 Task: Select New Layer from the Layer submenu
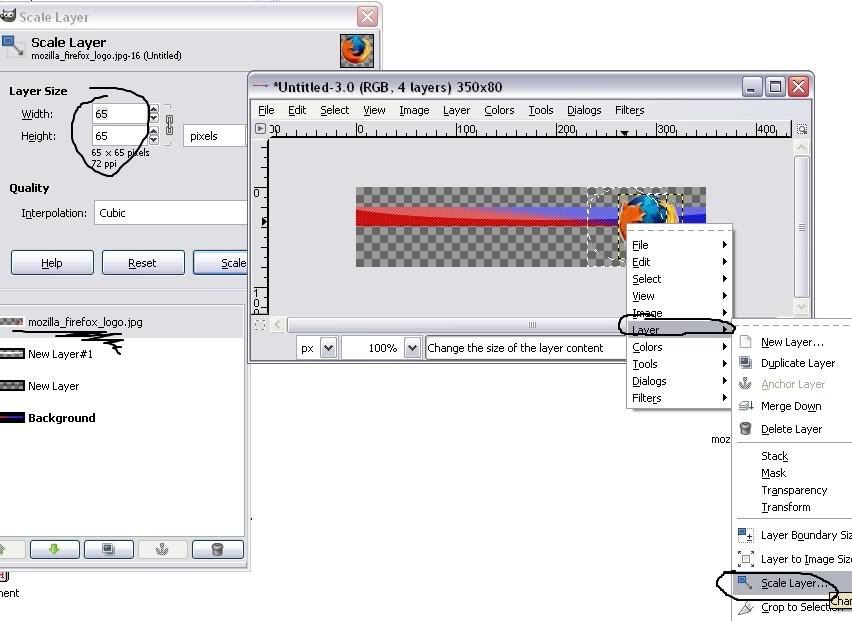791,342
